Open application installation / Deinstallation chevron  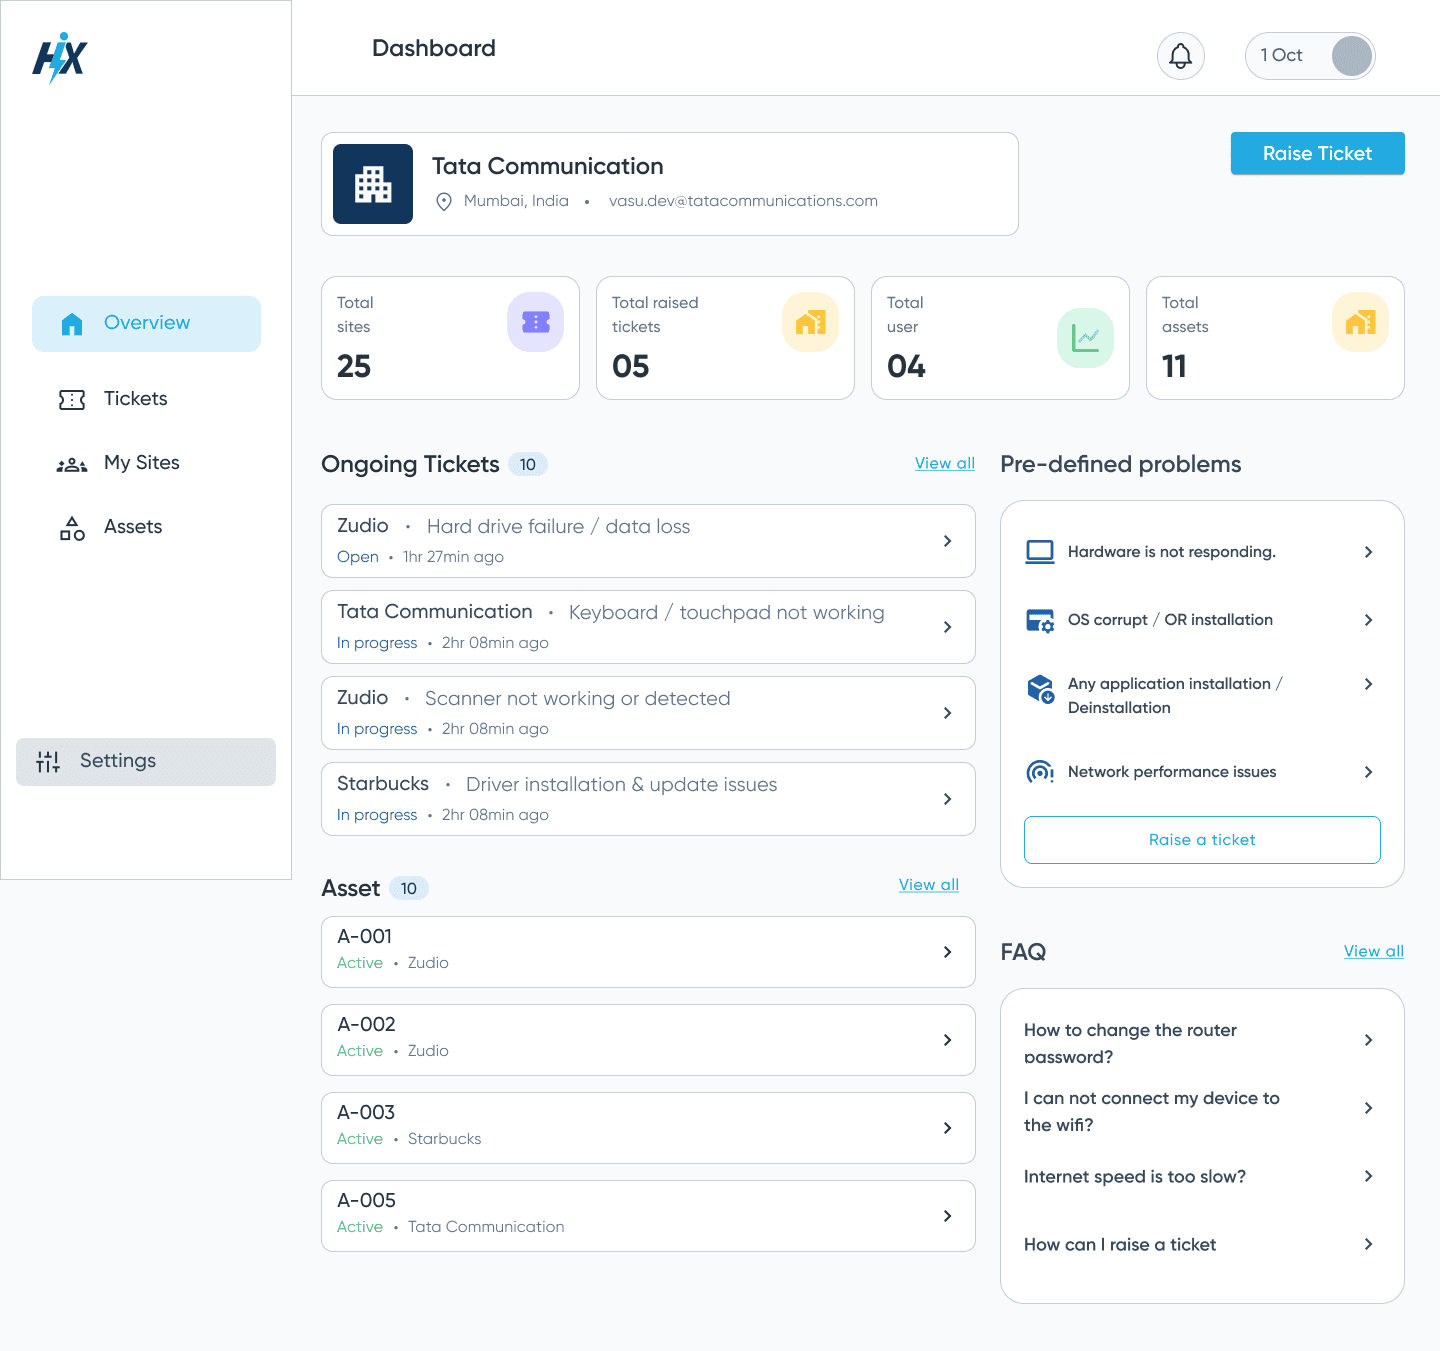click(1369, 684)
